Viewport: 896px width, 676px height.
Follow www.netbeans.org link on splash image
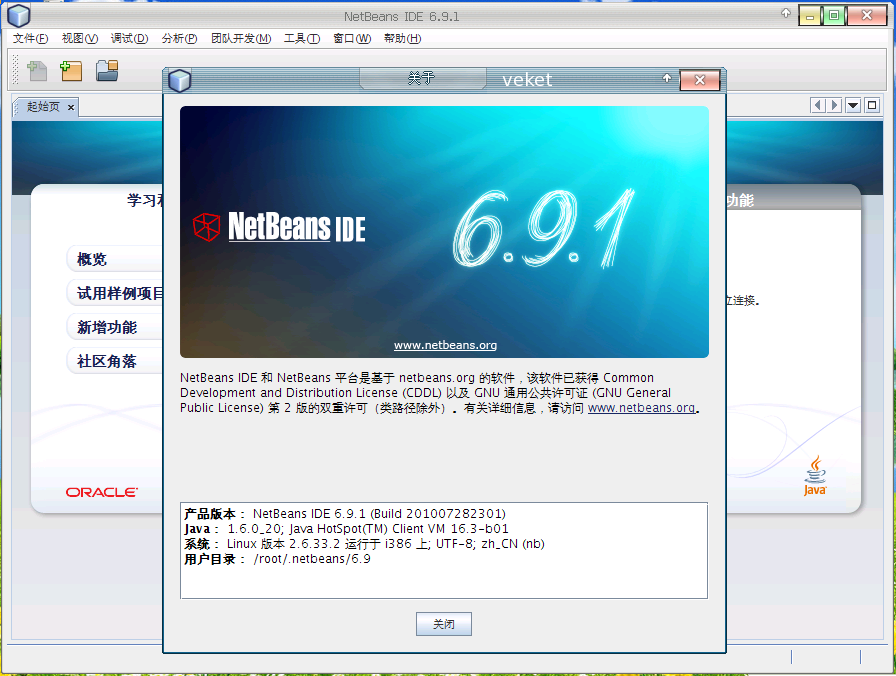point(445,345)
